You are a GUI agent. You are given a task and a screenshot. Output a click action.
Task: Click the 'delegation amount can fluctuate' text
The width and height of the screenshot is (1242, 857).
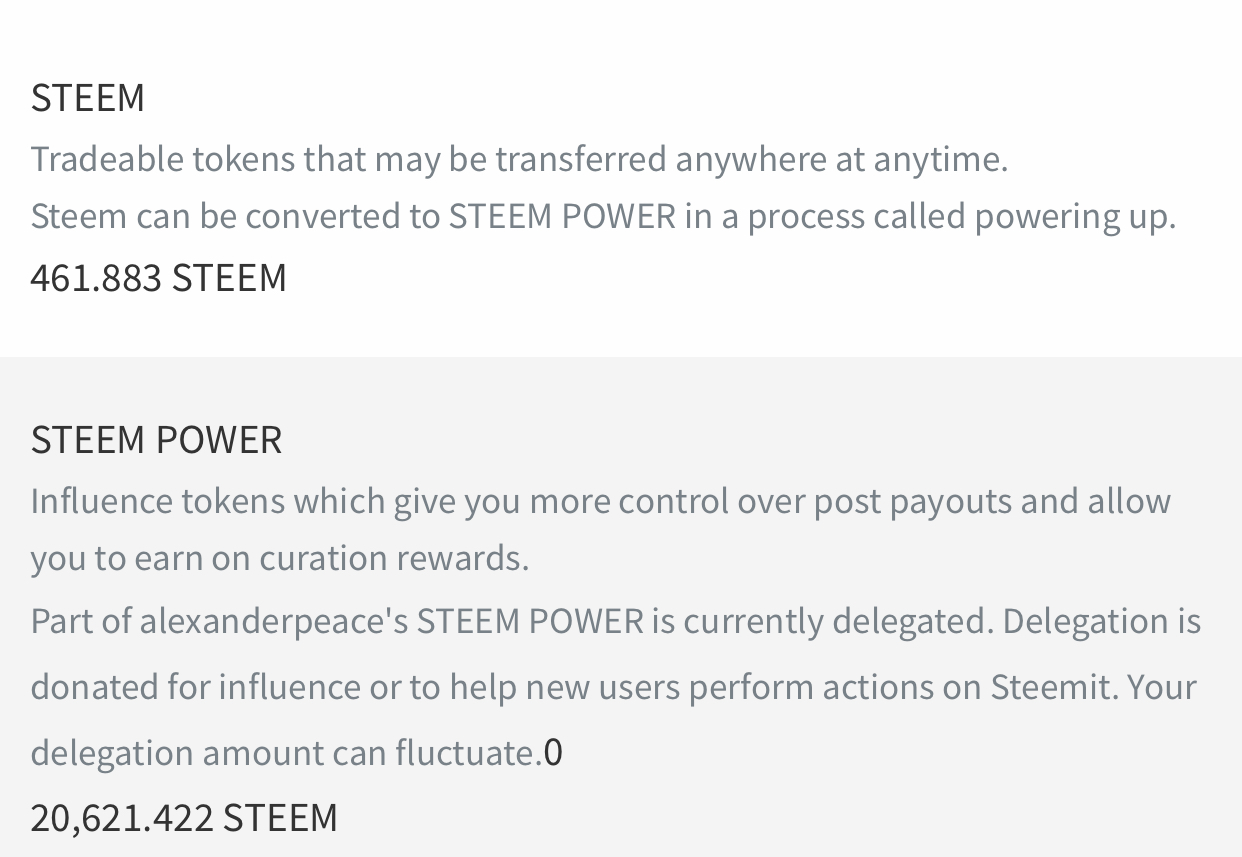tap(287, 752)
